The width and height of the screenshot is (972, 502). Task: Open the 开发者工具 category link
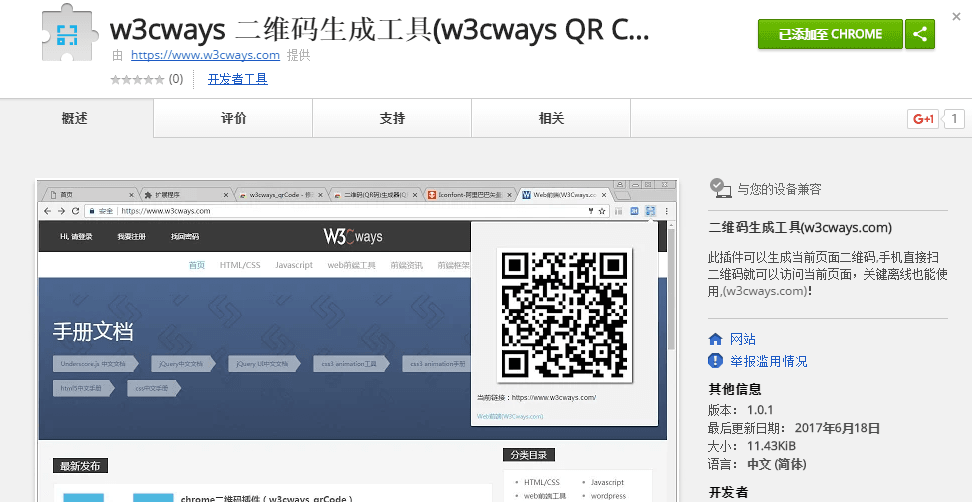point(237,79)
